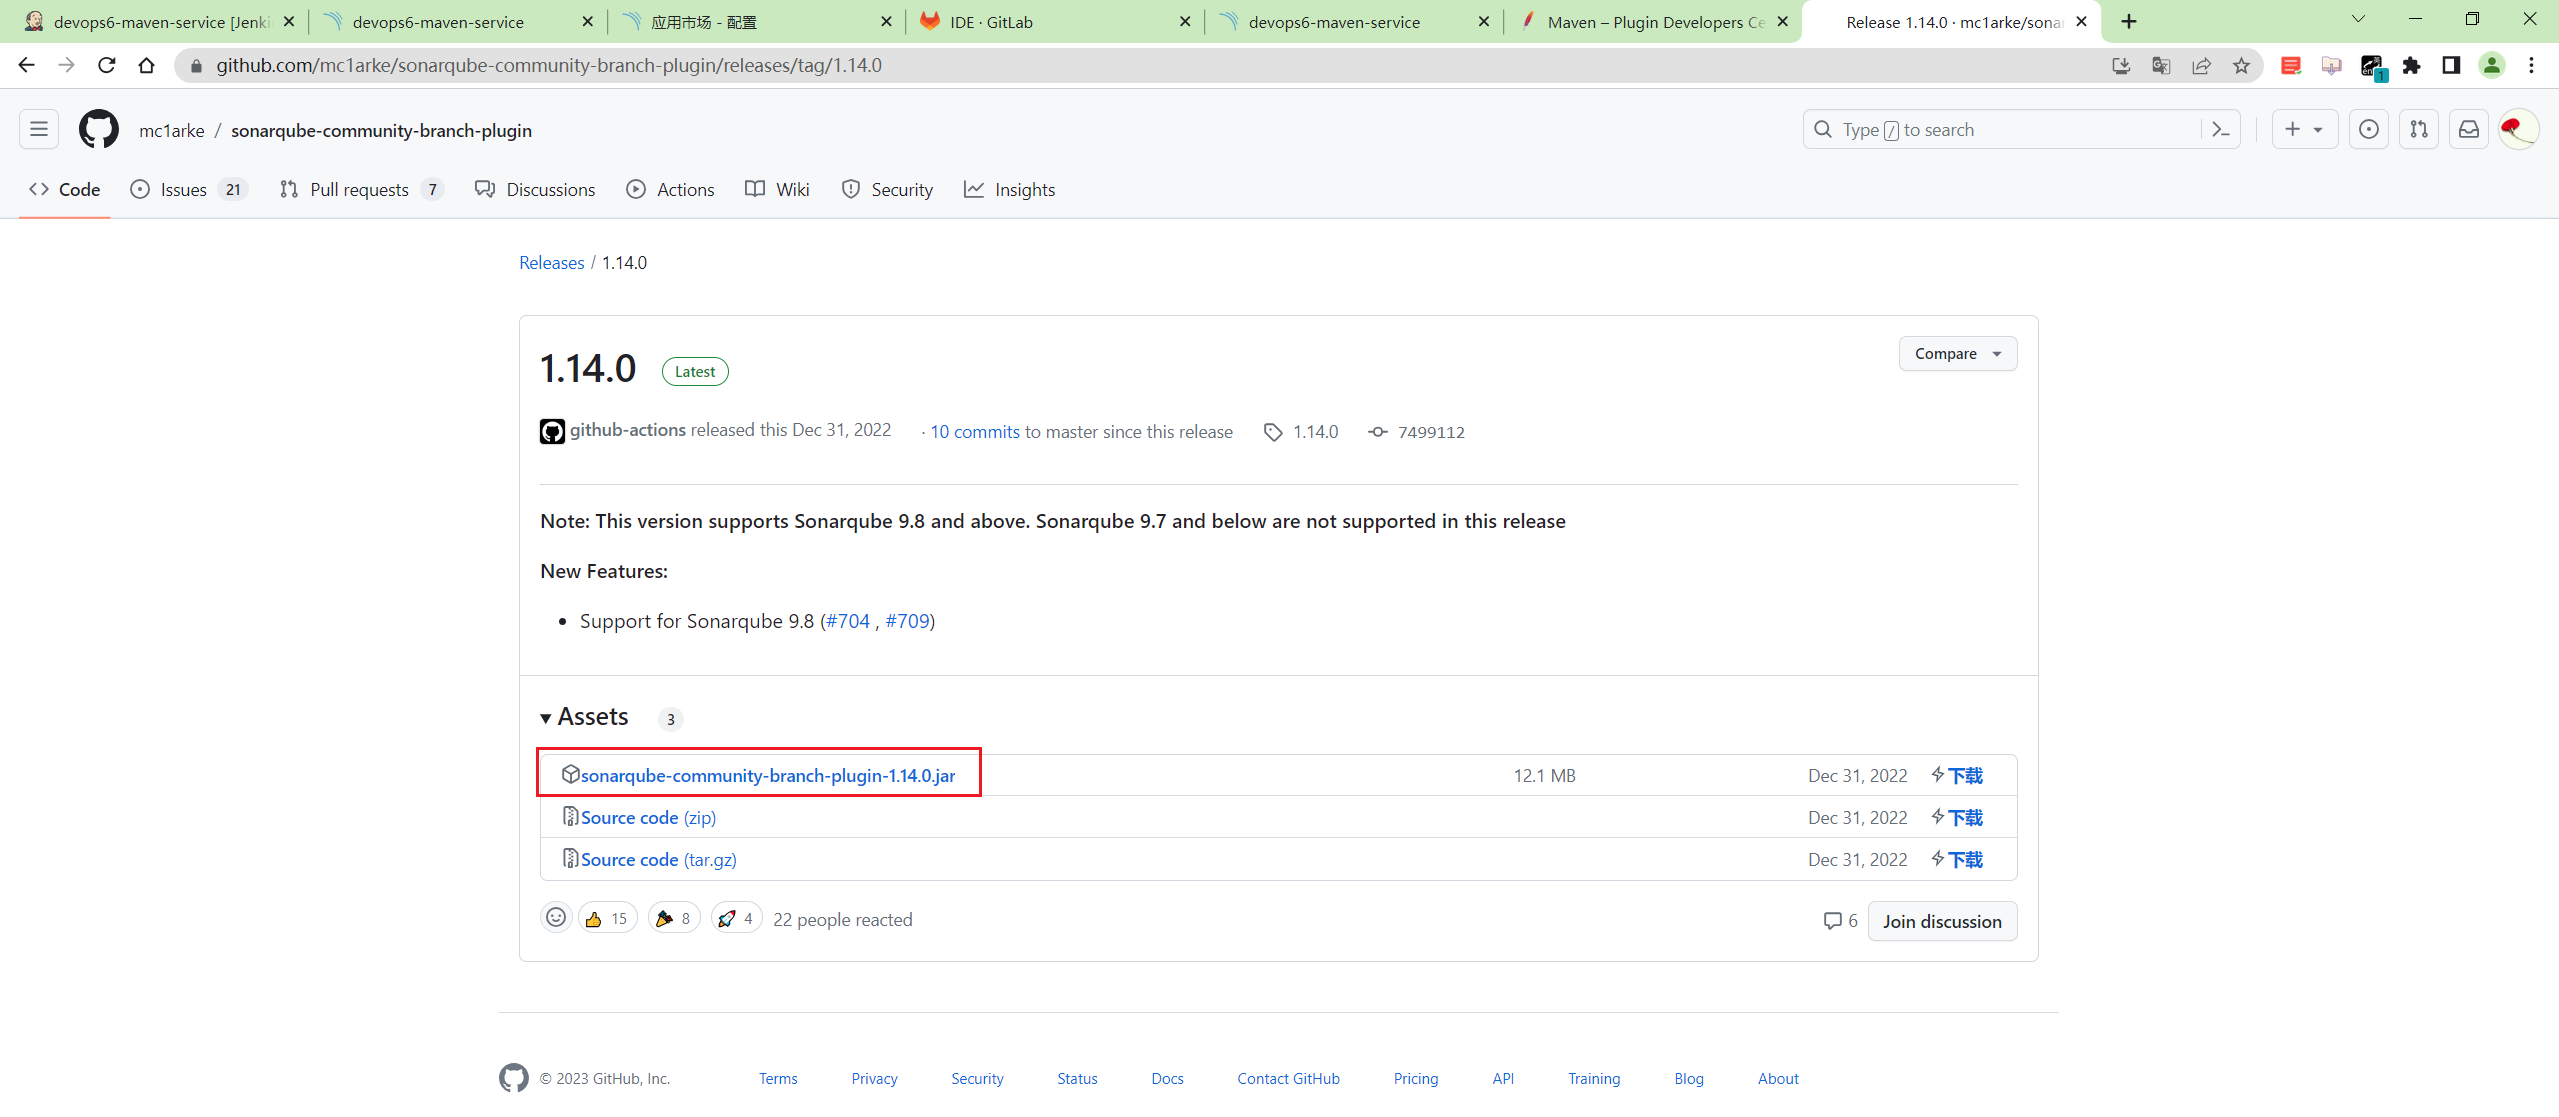Image resolution: width=2559 pixels, height=1117 pixels.
Task: Collapse the Assets section
Action: pos(585,717)
